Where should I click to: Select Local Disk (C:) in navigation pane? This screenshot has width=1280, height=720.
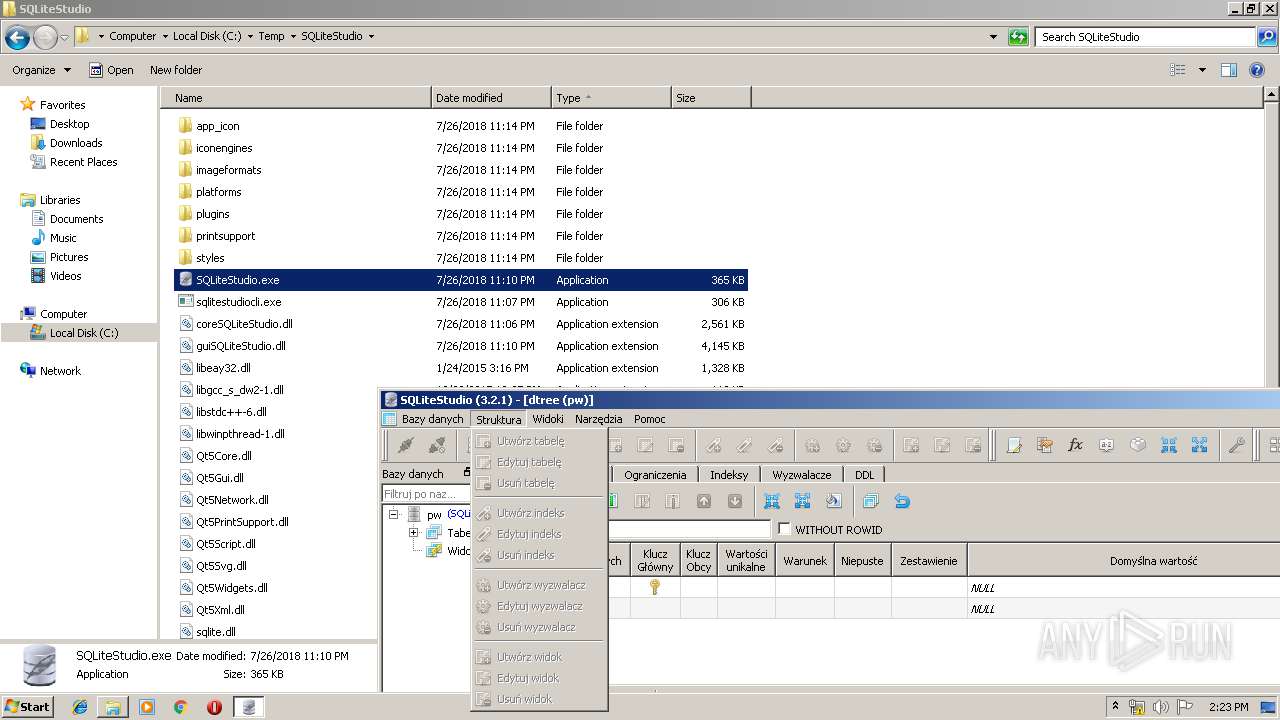[x=84, y=333]
